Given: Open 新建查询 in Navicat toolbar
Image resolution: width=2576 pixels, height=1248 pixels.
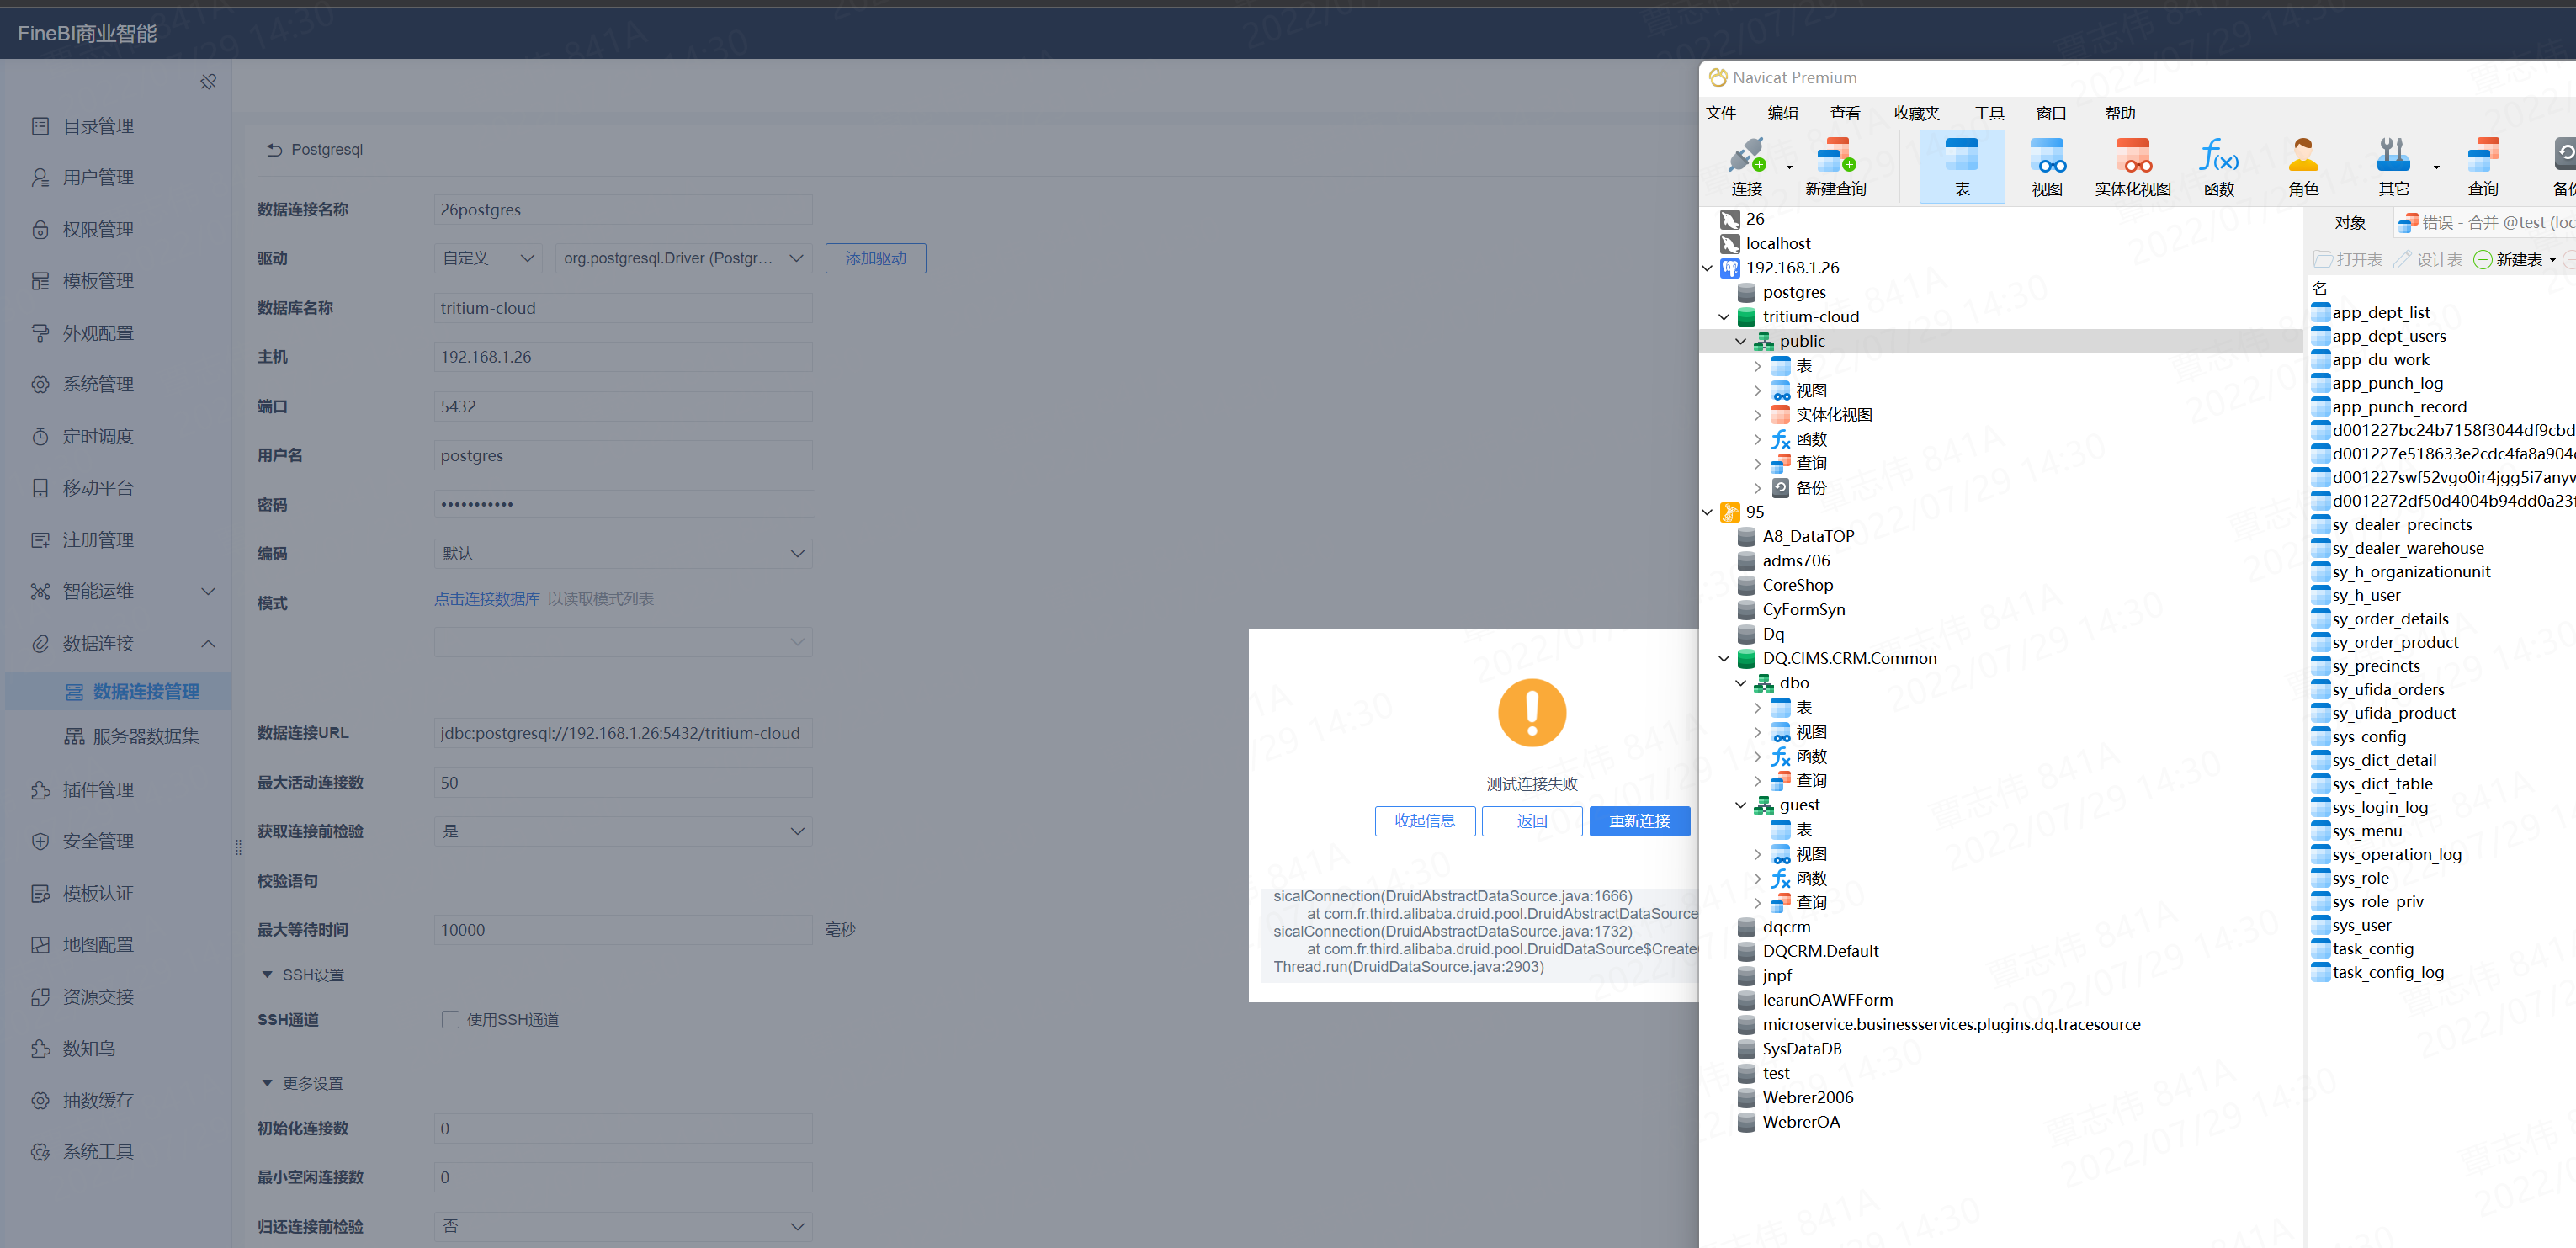Looking at the screenshot, I should (x=1835, y=167).
